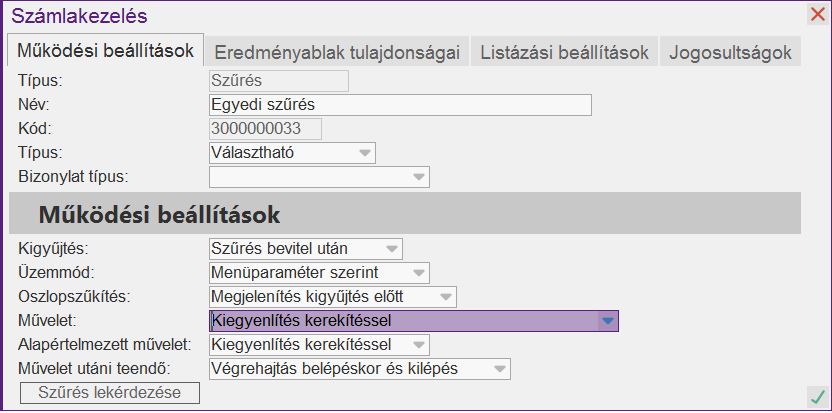This screenshot has width=832, height=413.
Task: Open the Művelet utáni teendő dropdown
Action: 499,369
